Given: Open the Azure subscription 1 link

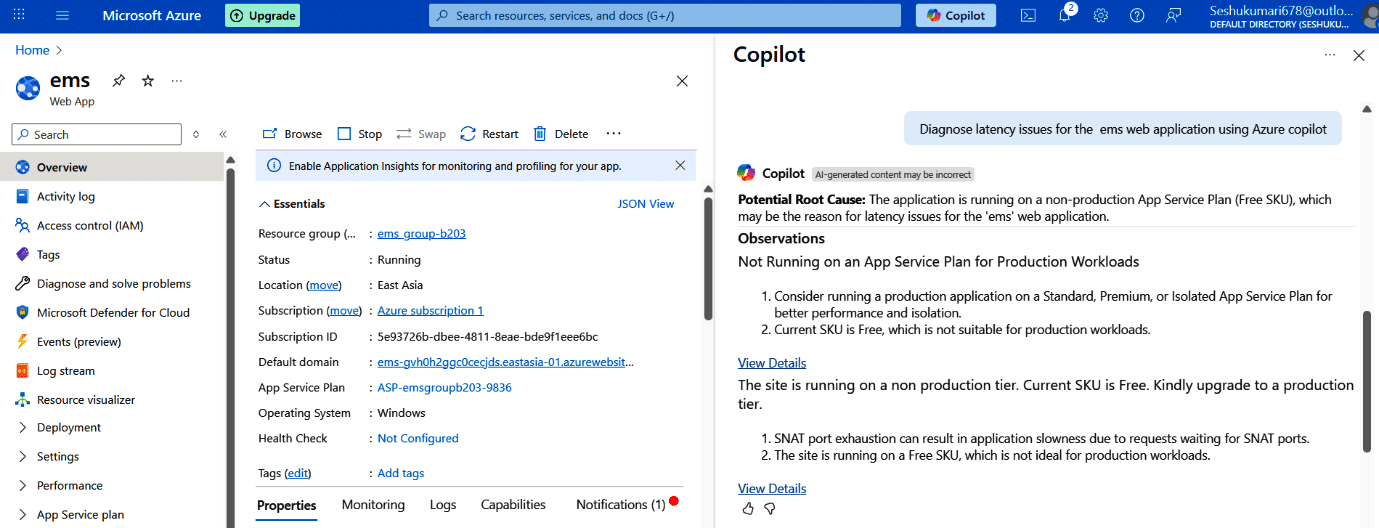Looking at the screenshot, I should click(x=430, y=310).
